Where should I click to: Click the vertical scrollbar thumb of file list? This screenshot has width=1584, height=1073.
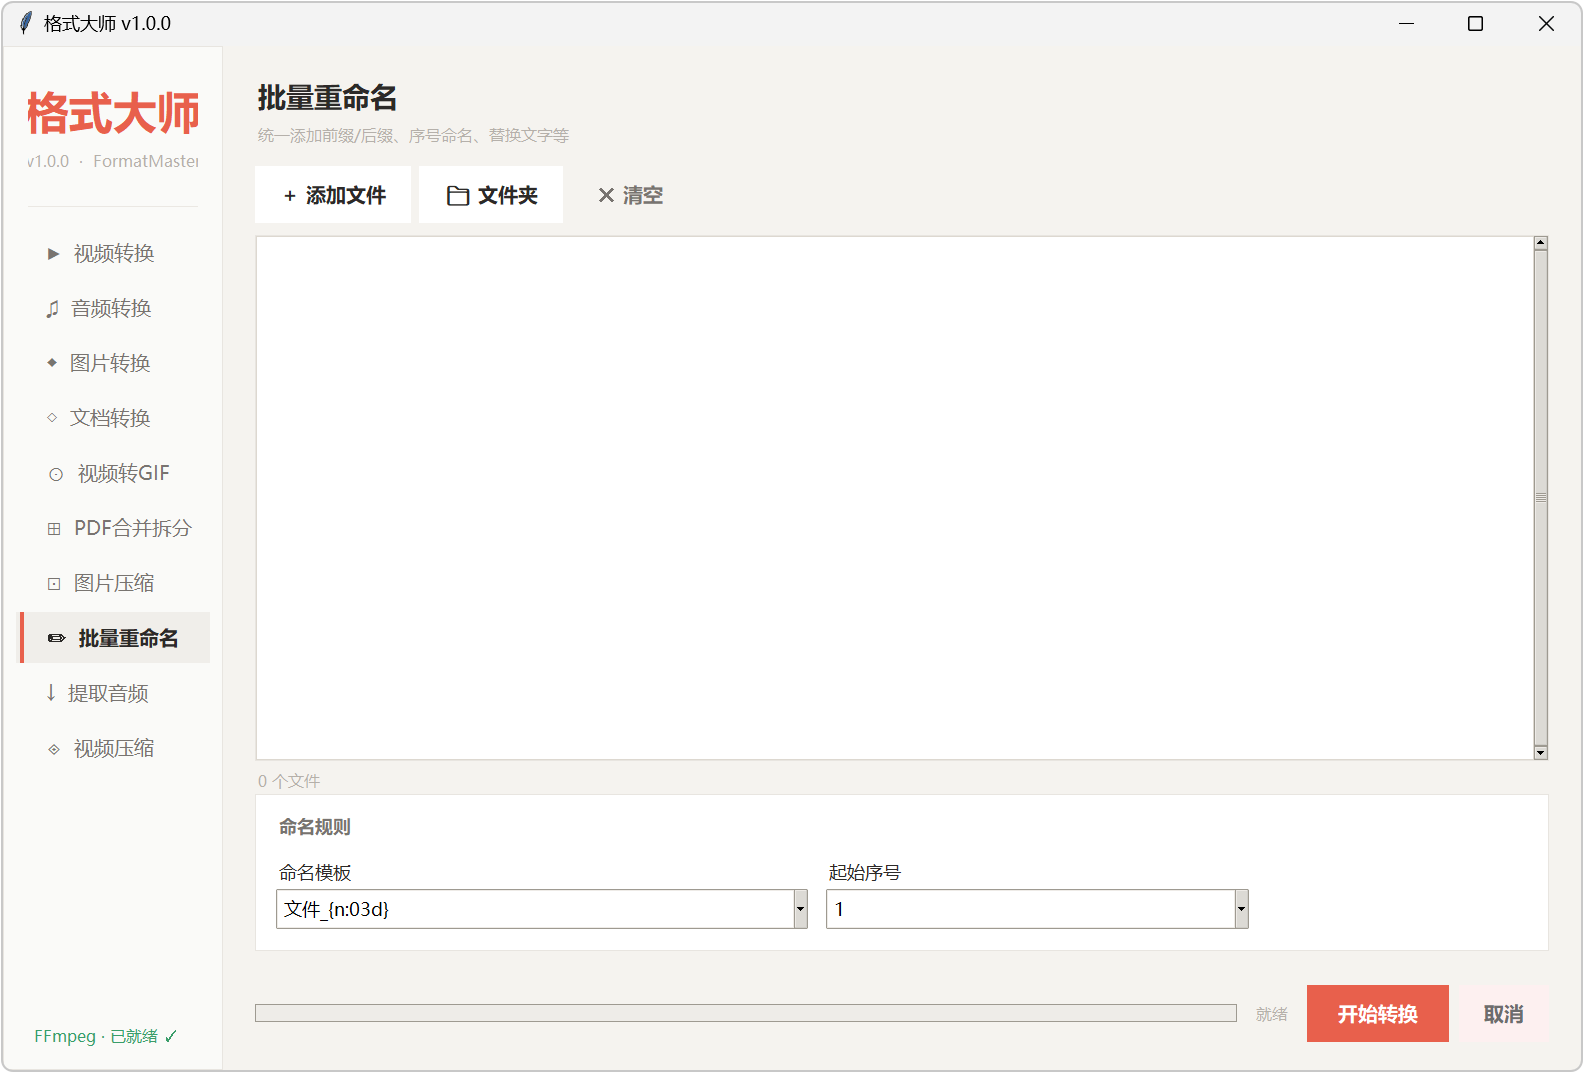pyautogui.click(x=1541, y=498)
